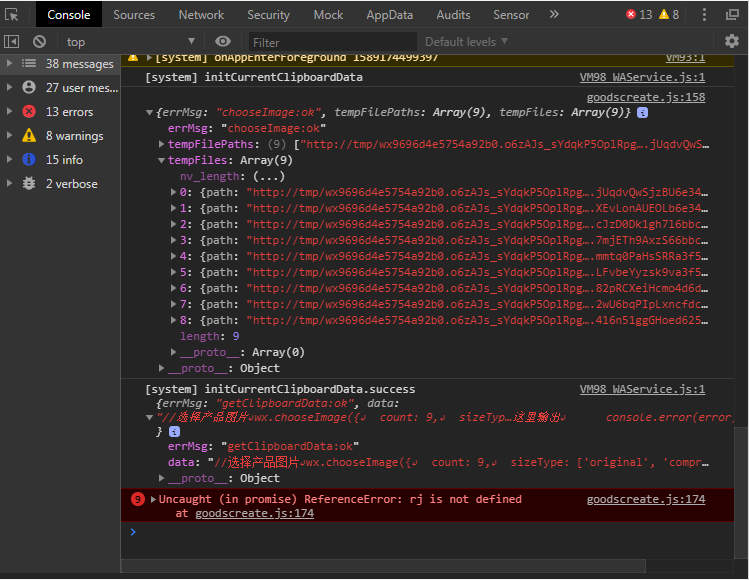Select the blue info circle icon
Screen dimensions: 749x580
29,160
